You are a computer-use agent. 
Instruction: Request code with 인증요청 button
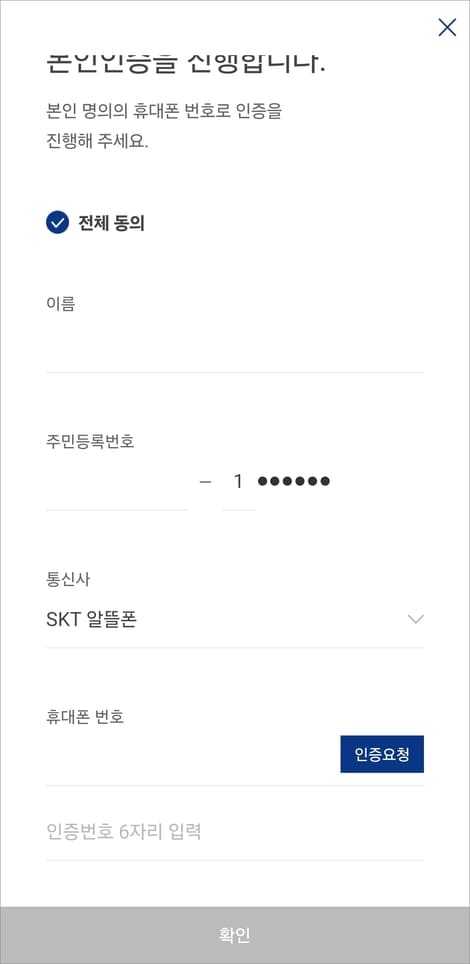pyautogui.click(x=382, y=754)
